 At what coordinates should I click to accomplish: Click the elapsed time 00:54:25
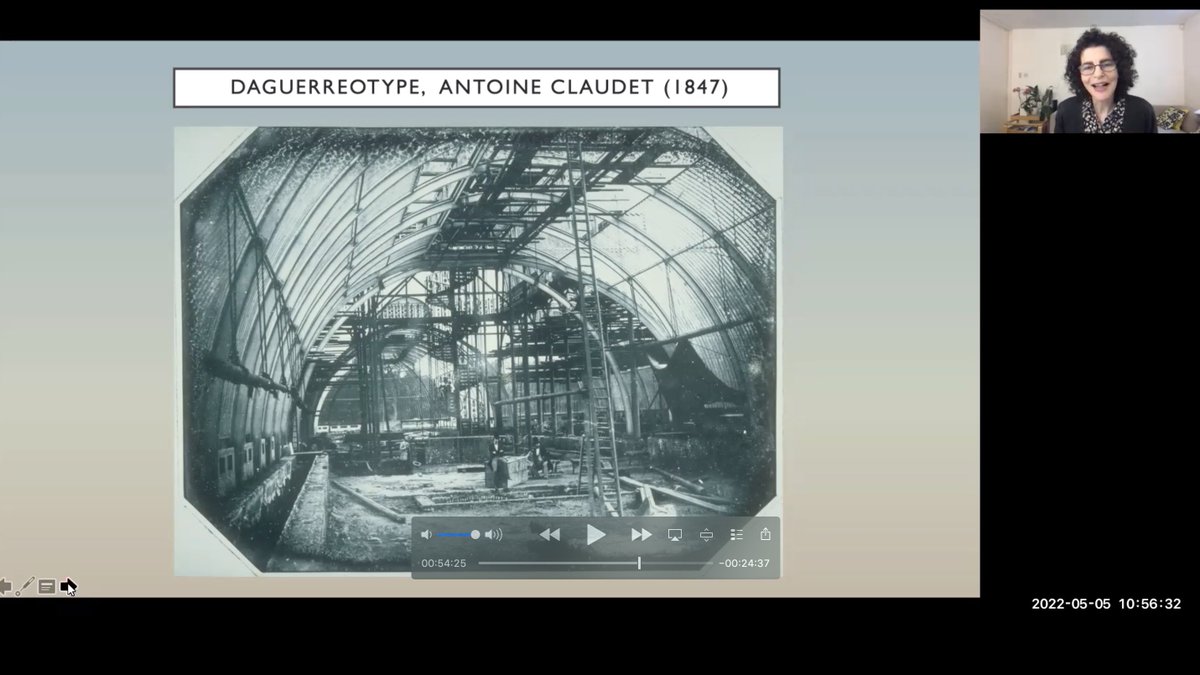click(443, 563)
